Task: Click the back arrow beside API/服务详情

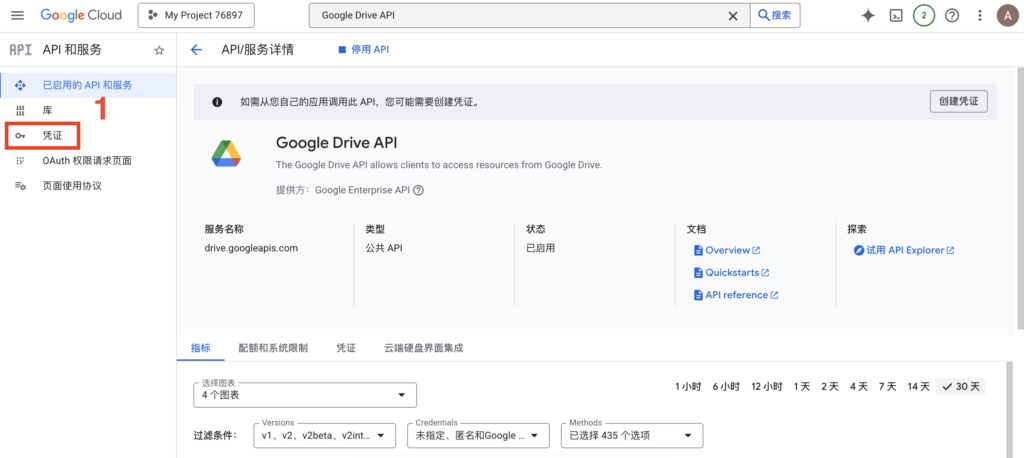Action: point(196,49)
